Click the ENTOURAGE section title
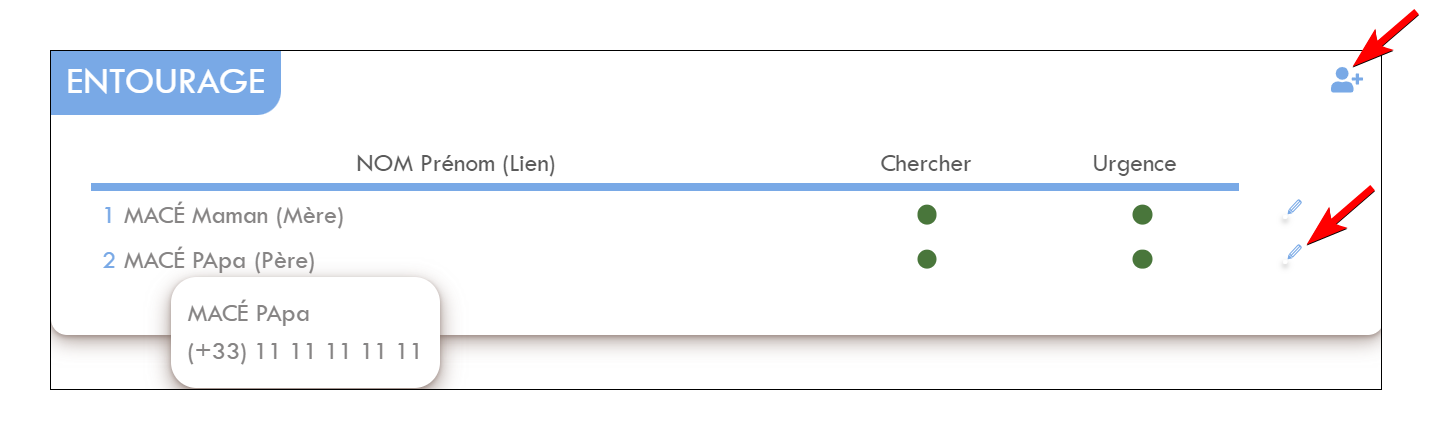Viewport: 1432px width, 440px height. click(x=166, y=82)
